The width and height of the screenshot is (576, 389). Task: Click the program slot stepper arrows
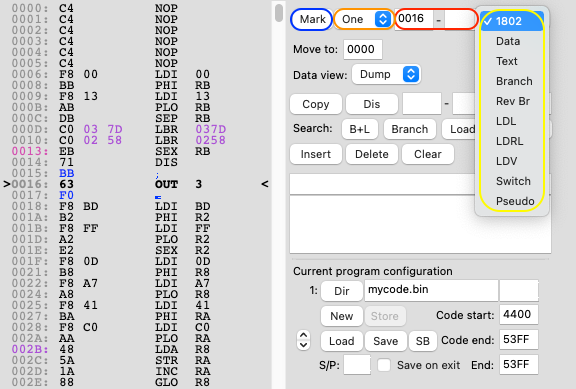303,340
